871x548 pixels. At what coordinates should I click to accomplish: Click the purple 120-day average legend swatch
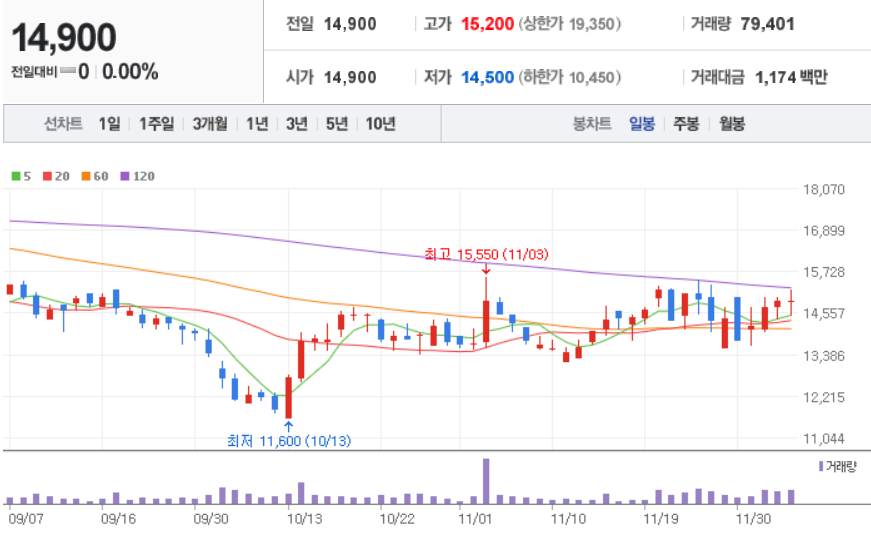pyautogui.click(x=125, y=176)
